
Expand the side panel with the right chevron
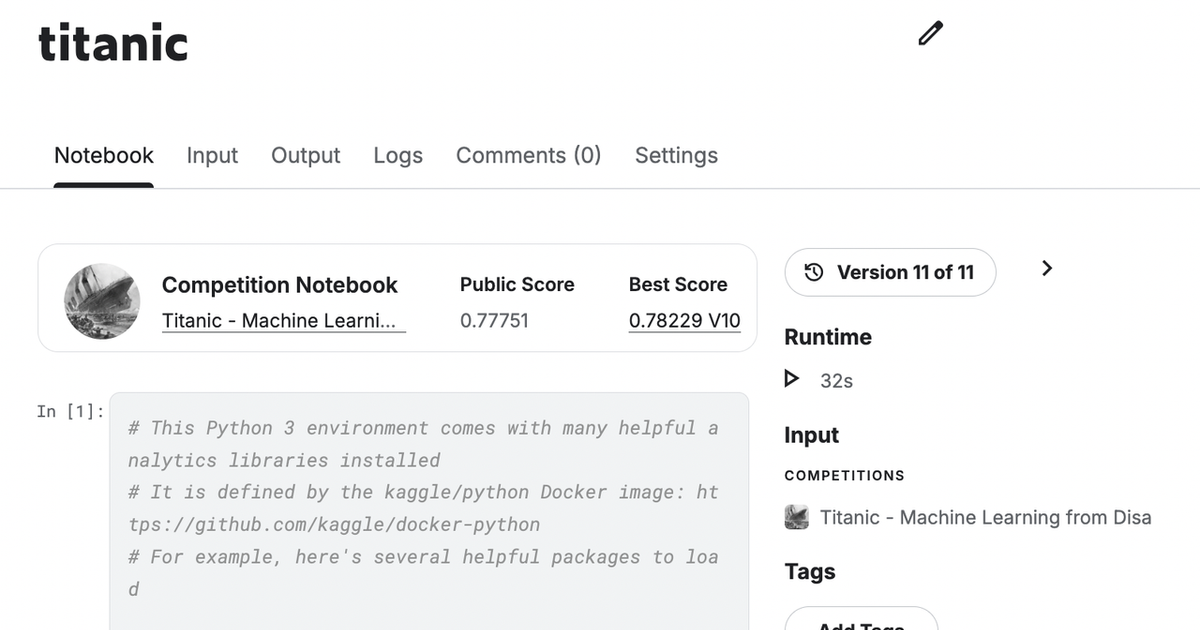click(1047, 268)
